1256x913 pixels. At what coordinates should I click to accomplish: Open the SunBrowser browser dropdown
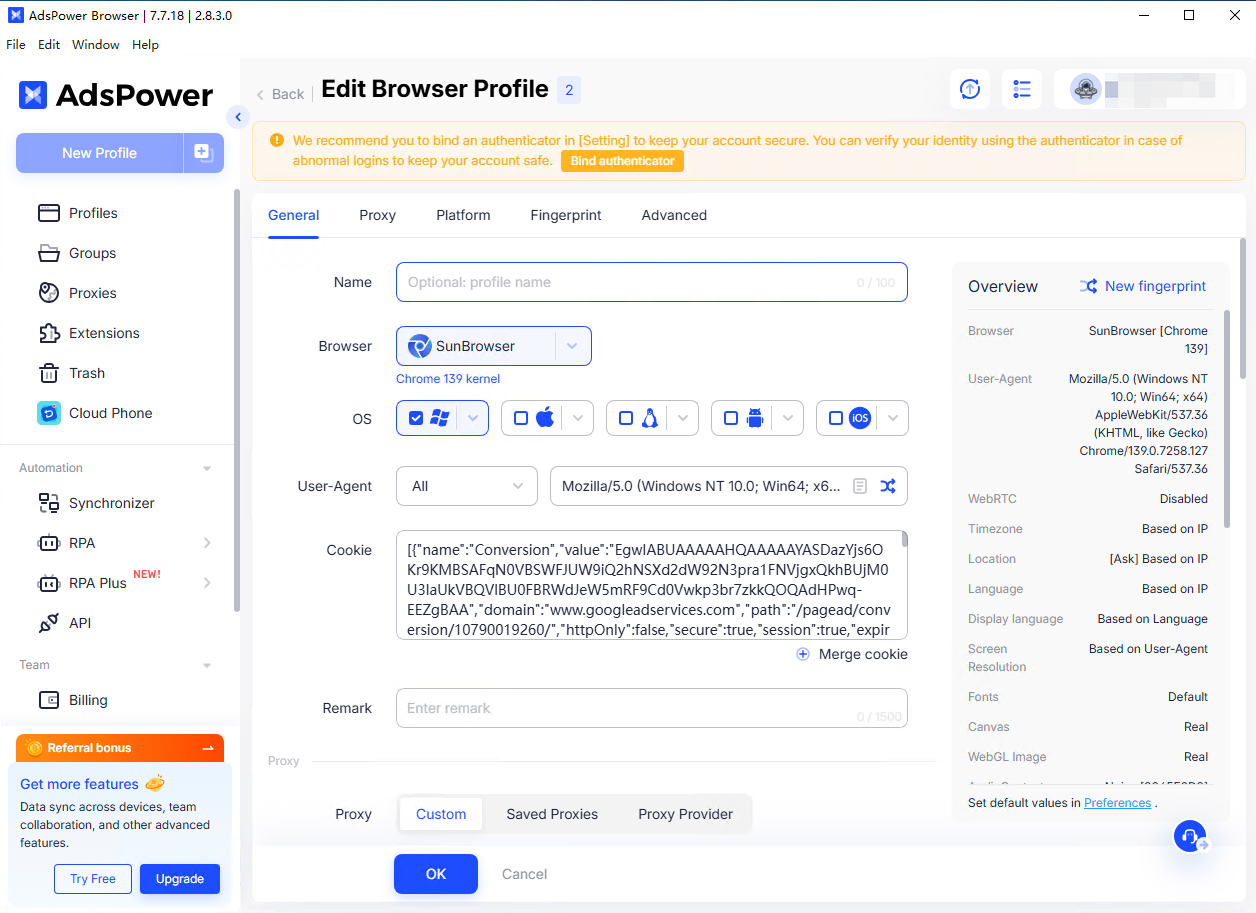pyautogui.click(x=571, y=346)
